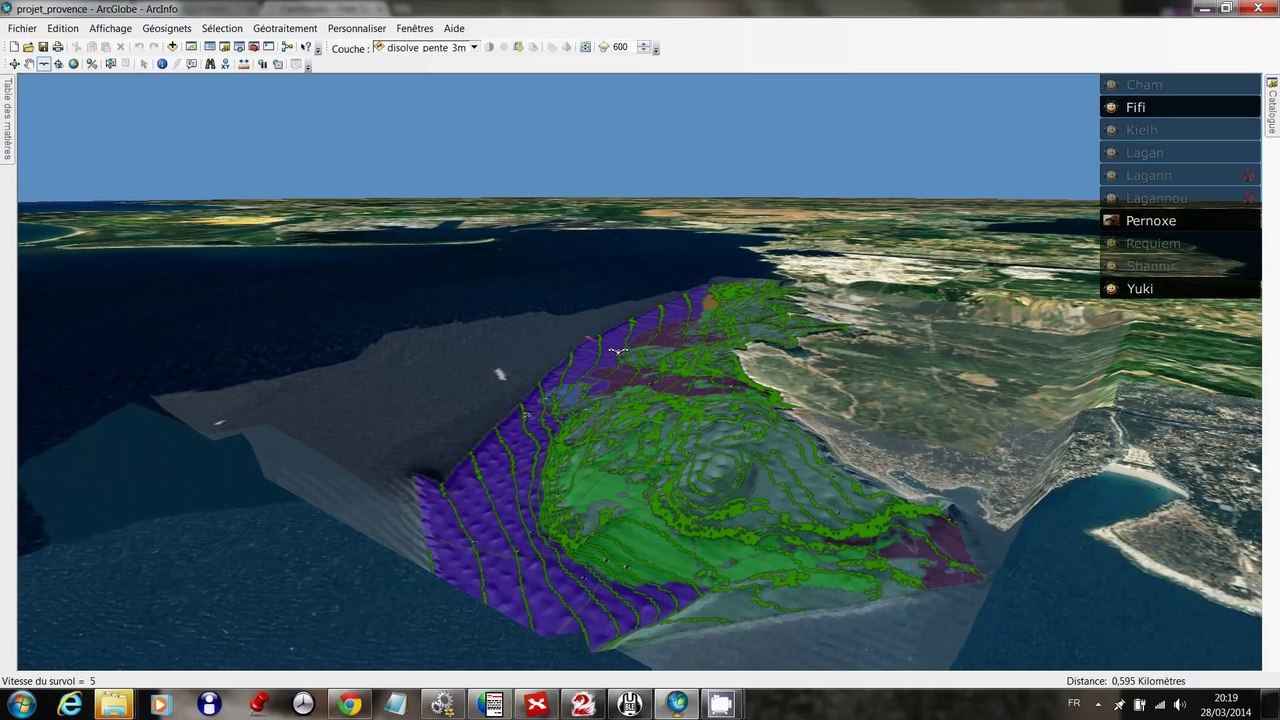Click the HTML Popup speech bubble tool

tap(192, 64)
